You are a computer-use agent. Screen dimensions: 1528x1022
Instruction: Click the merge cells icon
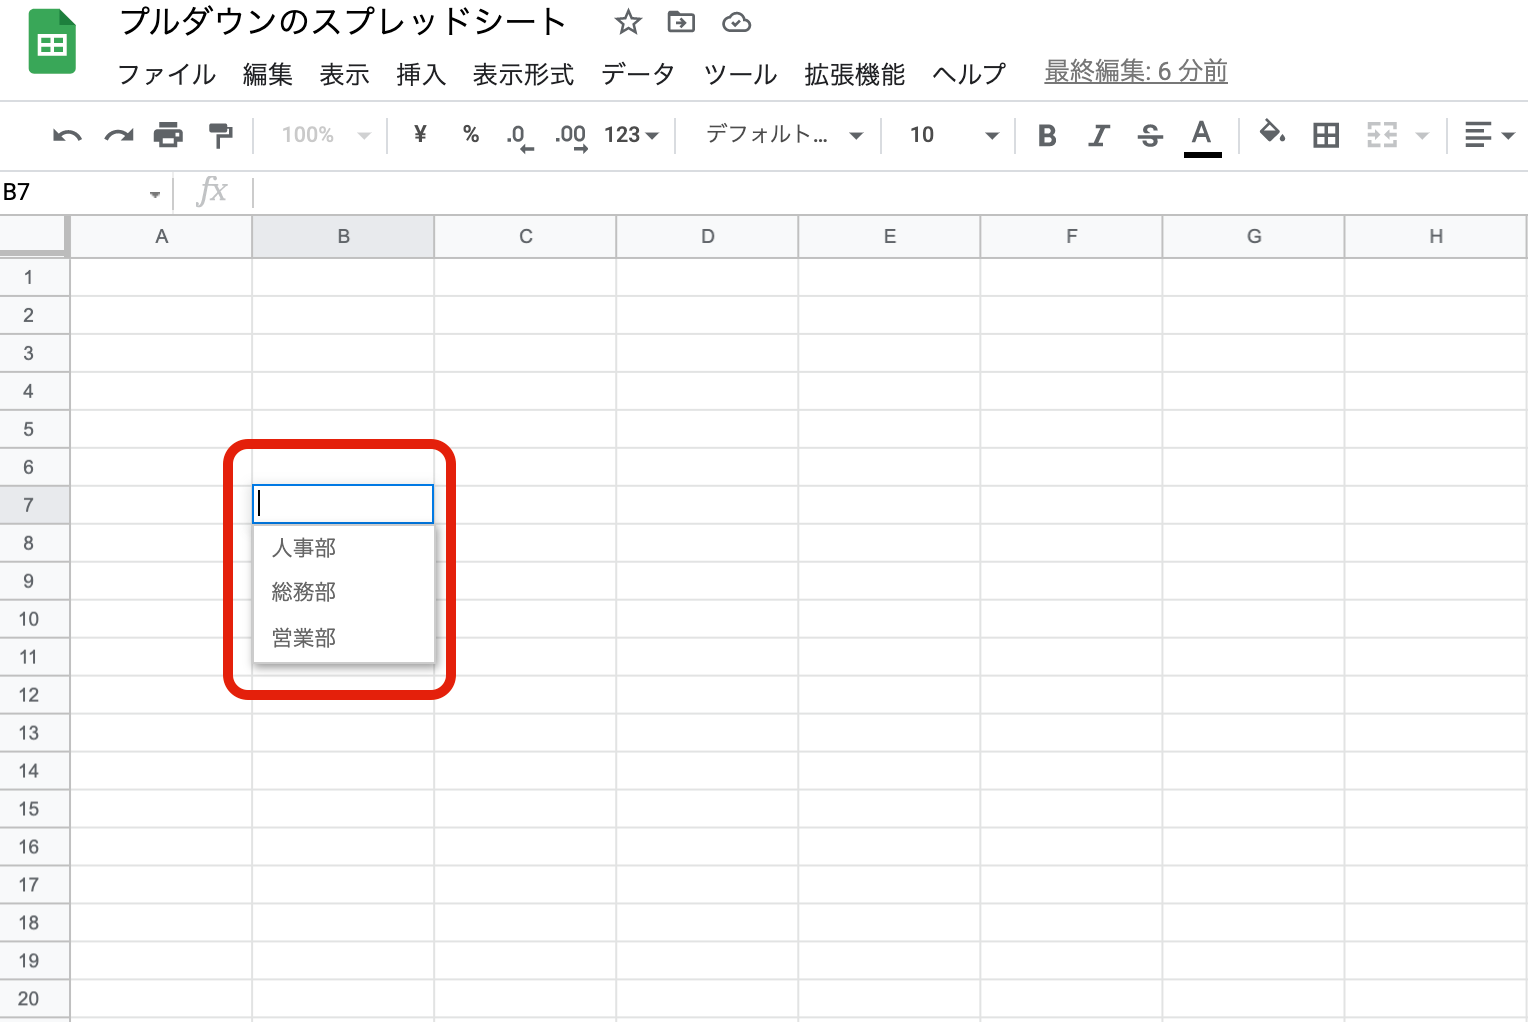(1382, 135)
